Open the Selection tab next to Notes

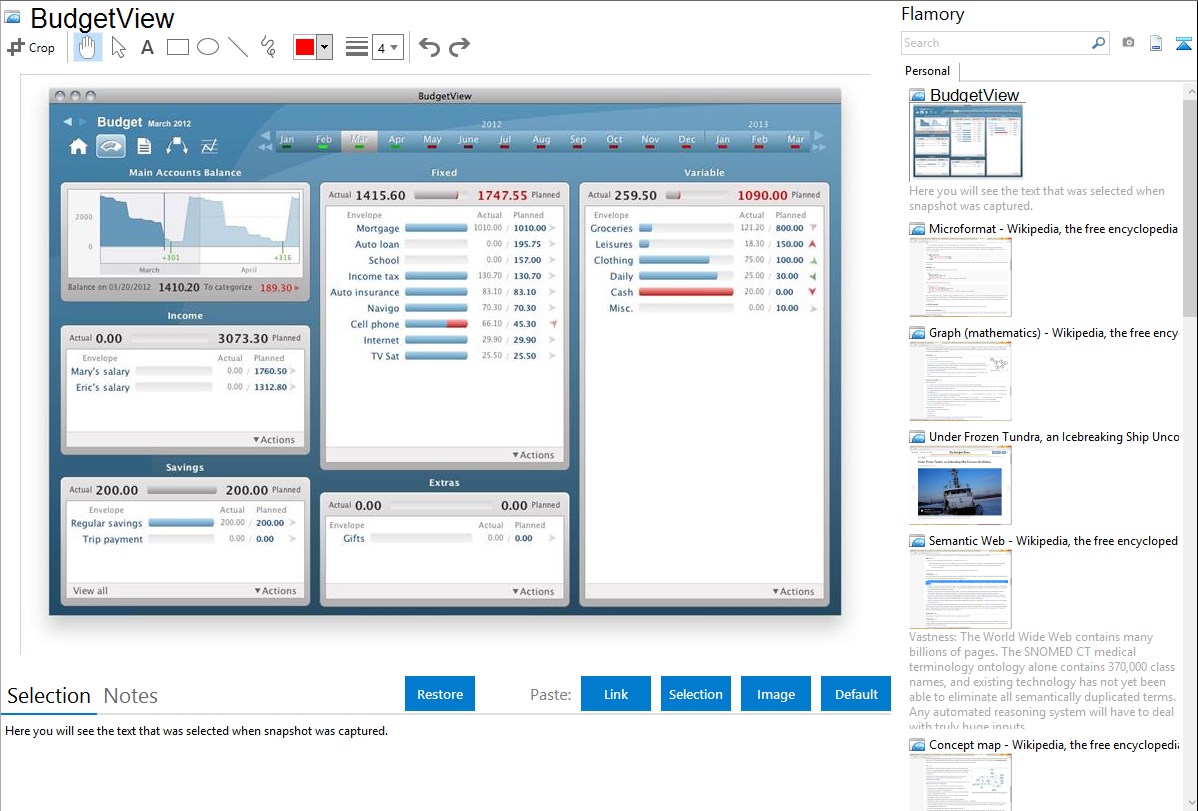pos(49,696)
